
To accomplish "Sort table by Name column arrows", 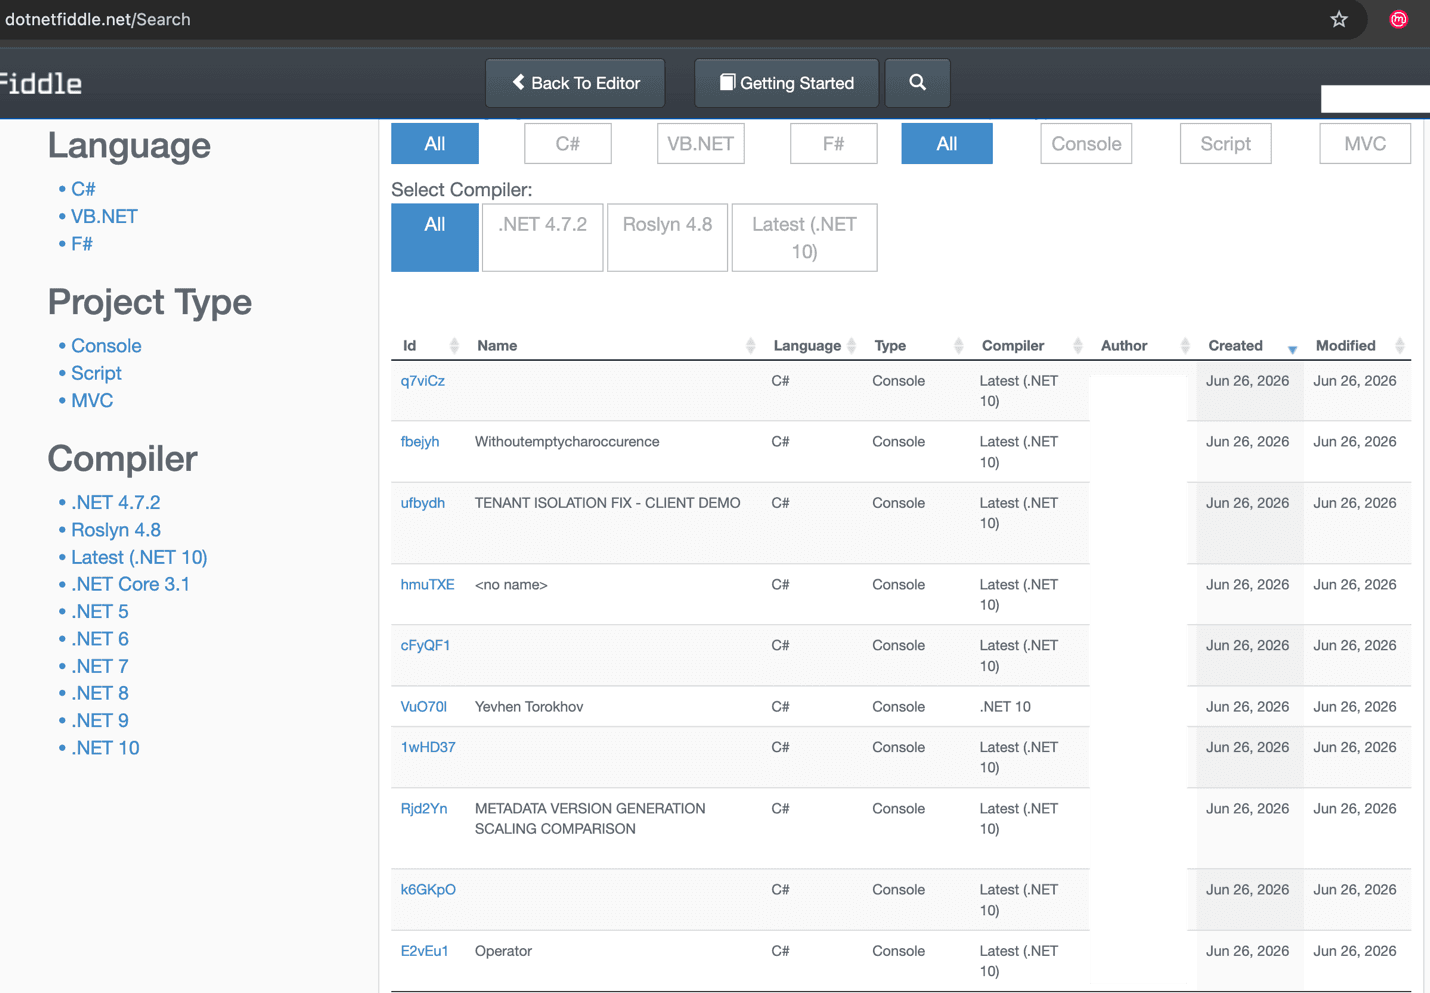I will (x=750, y=346).
